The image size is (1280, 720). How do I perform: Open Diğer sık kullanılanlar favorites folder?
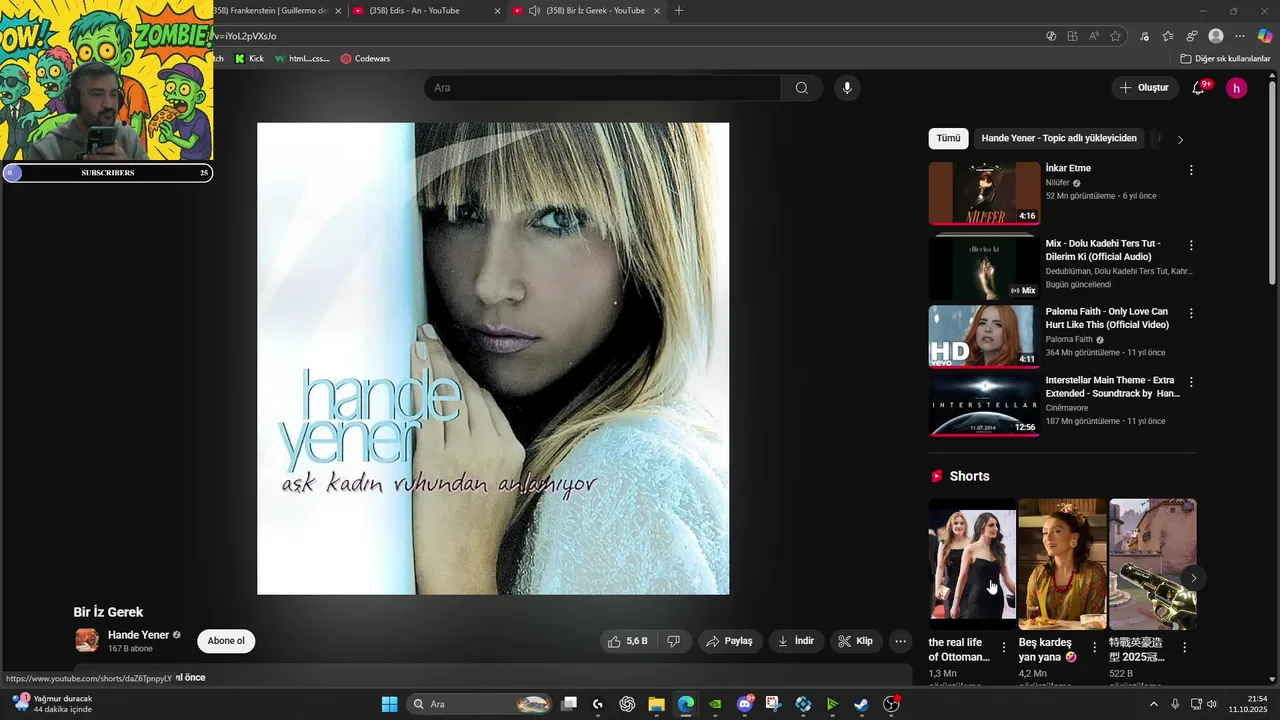coord(1224,59)
